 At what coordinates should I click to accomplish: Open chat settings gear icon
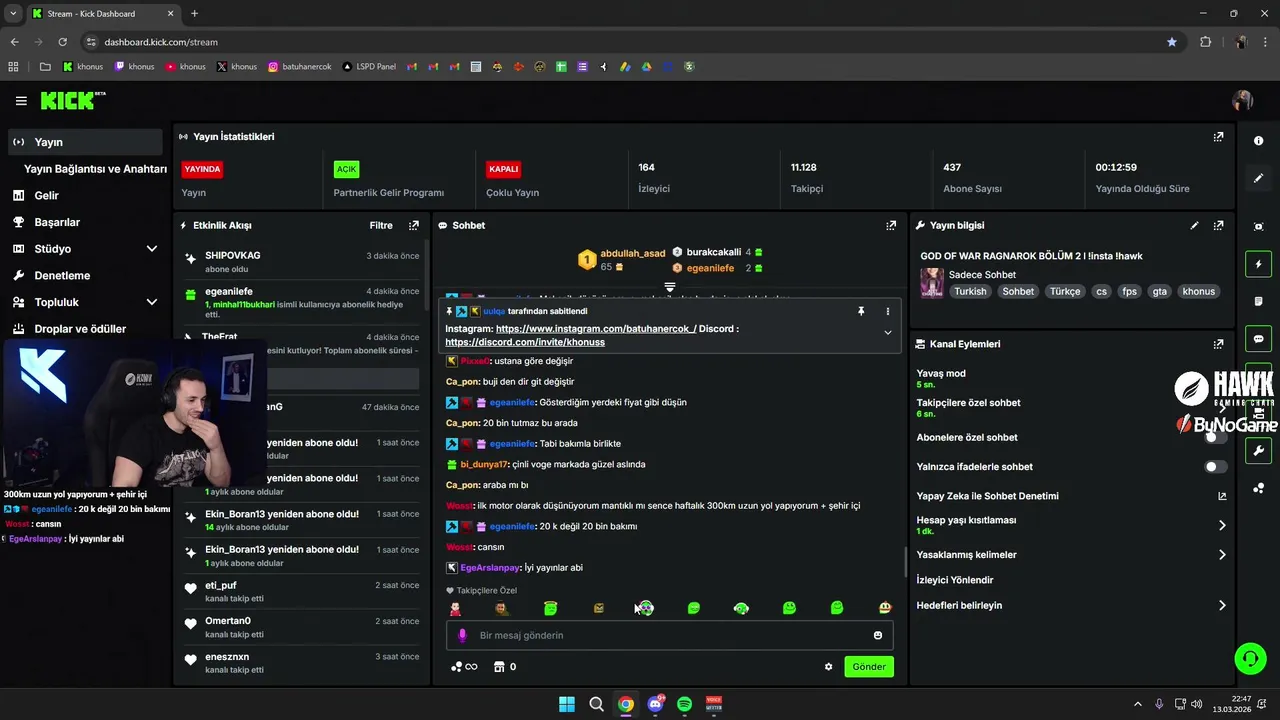(x=828, y=667)
